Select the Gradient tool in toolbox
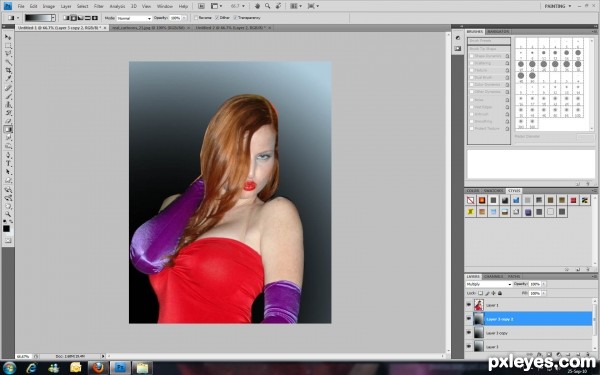This screenshot has width=600, height=375. click(x=8, y=129)
